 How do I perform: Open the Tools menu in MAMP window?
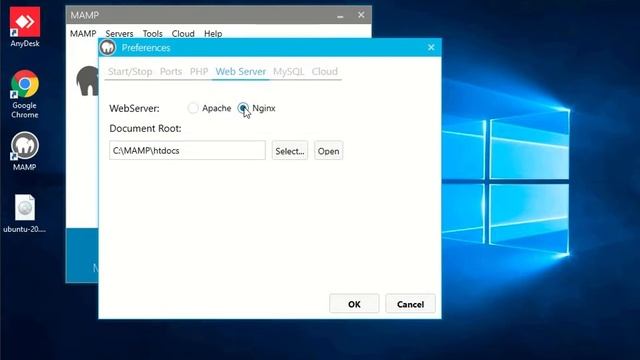click(x=152, y=33)
